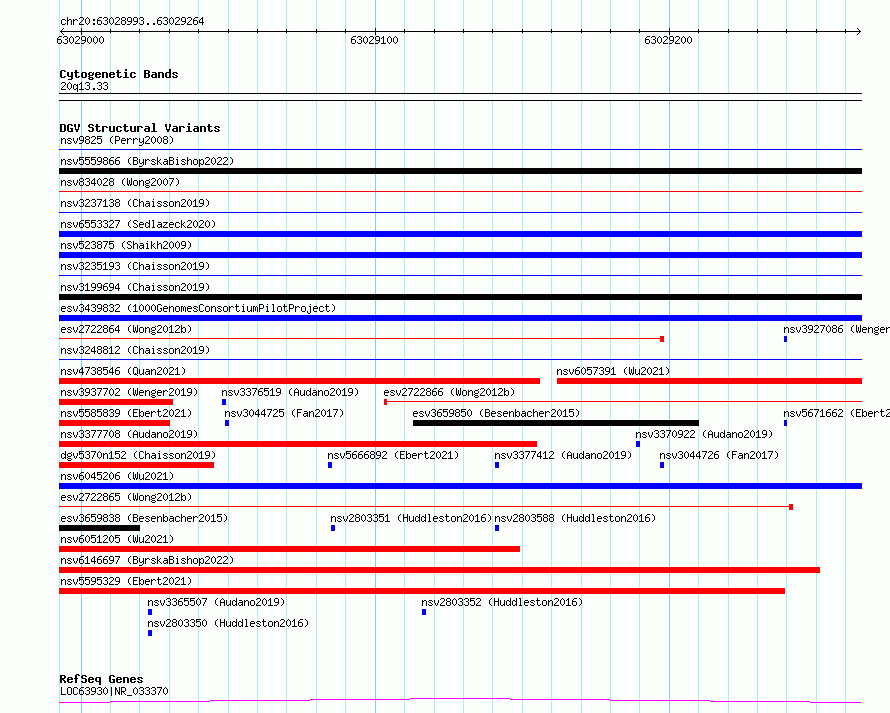Open nsv5585839 (Ebert2021) red bar
Viewport: 890px width, 713px height.
pyautogui.click(x=114, y=423)
